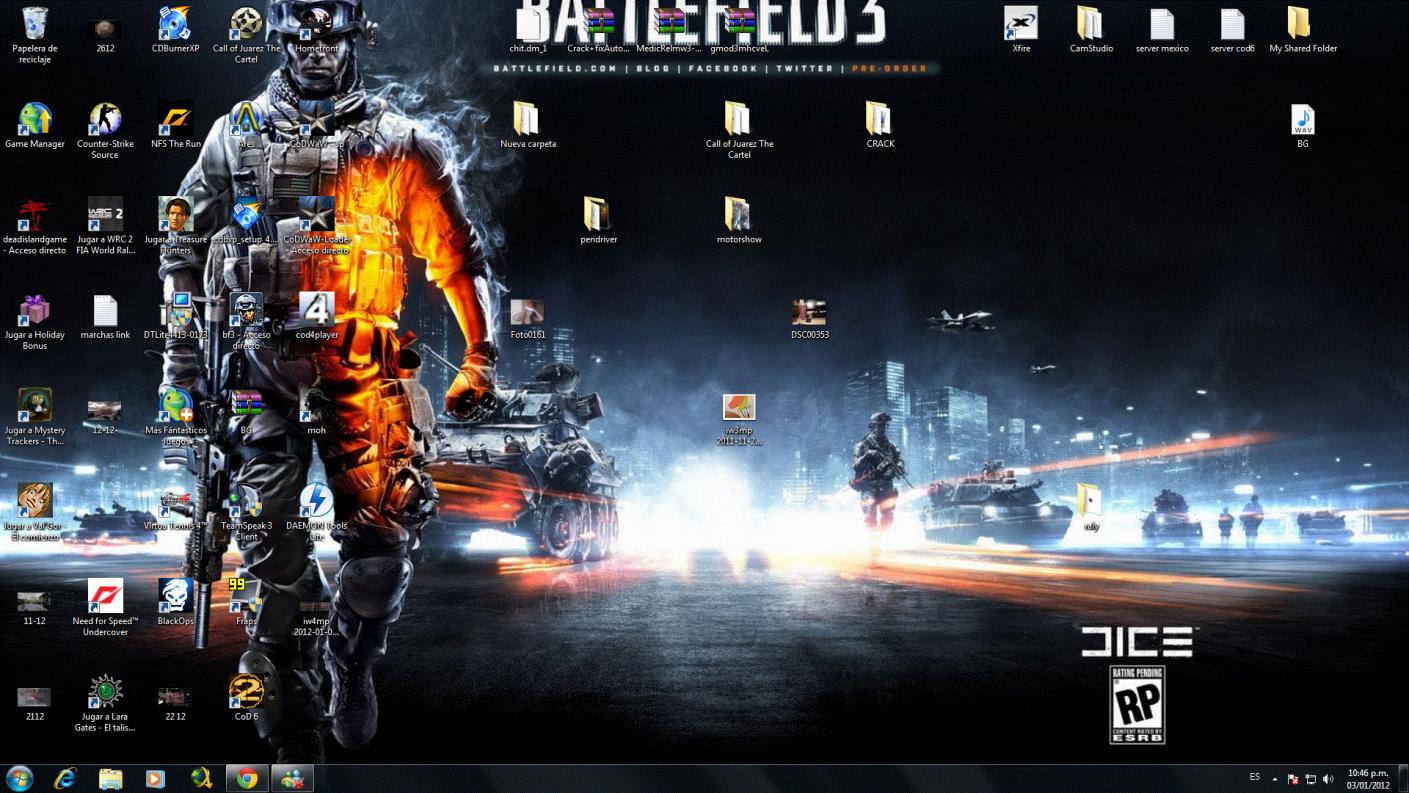1409x793 pixels.
Task: Select the server cod6 file
Action: pyautogui.click(x=1232, y=24)
